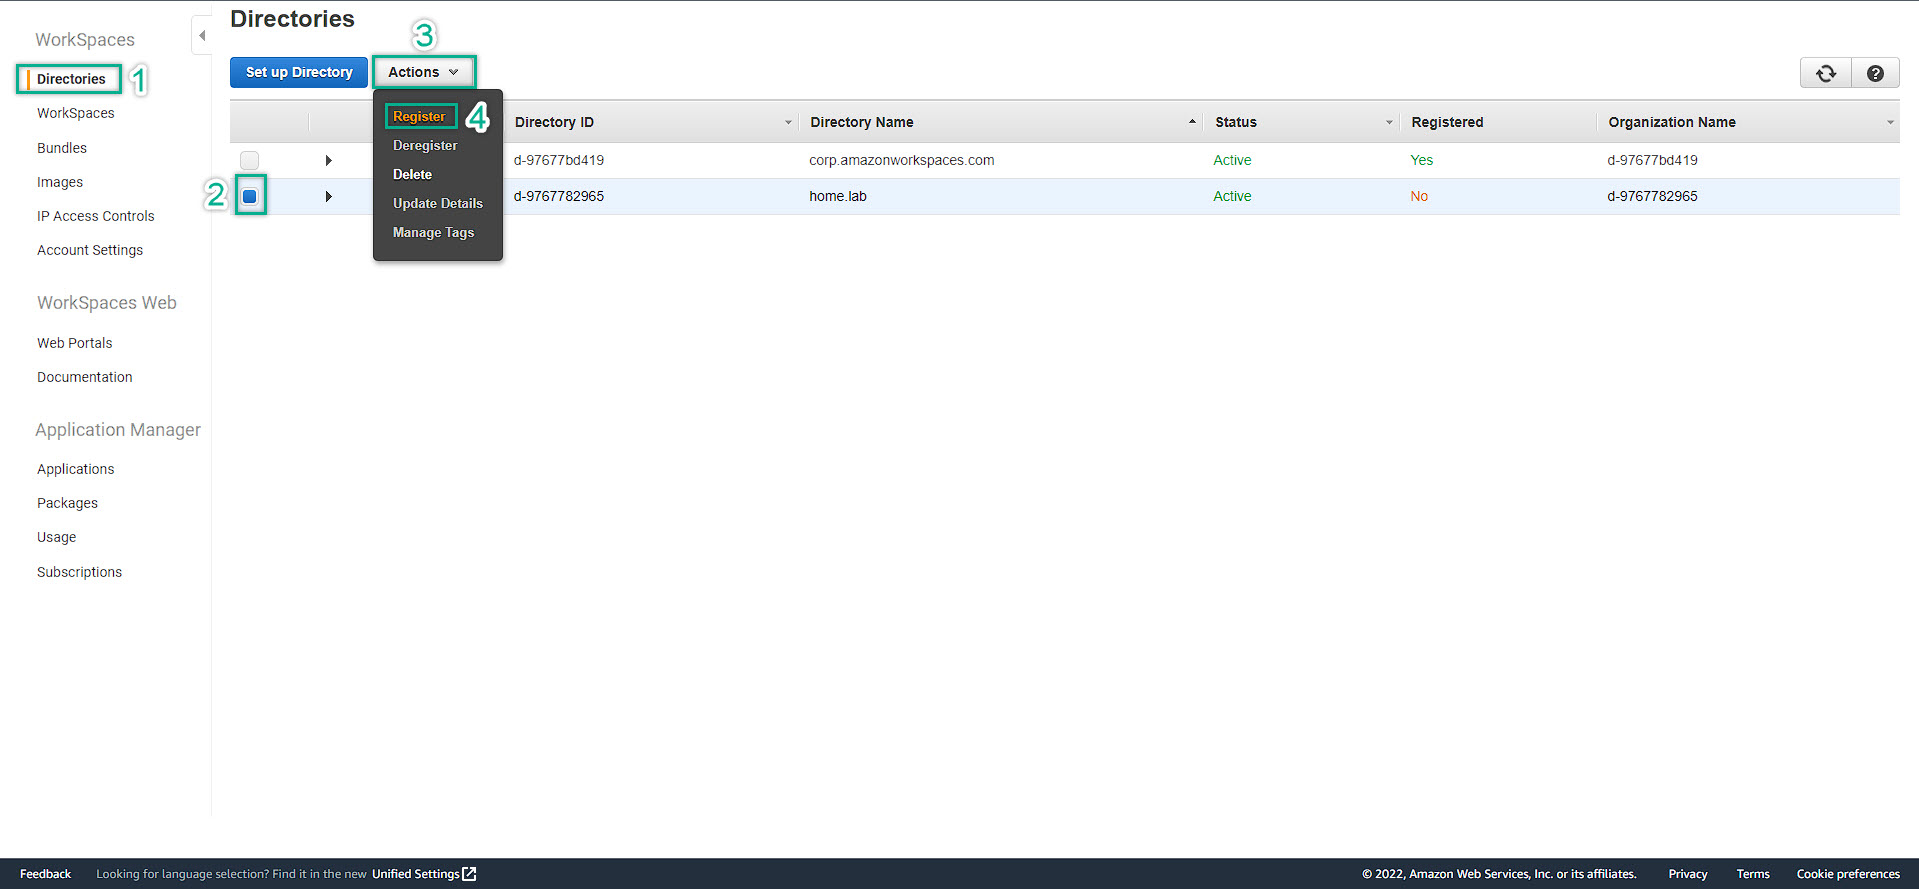Viewport: 1919px width, 889px height.
Task: Choose Delete from Actions menu
Action: pos(412,174)
